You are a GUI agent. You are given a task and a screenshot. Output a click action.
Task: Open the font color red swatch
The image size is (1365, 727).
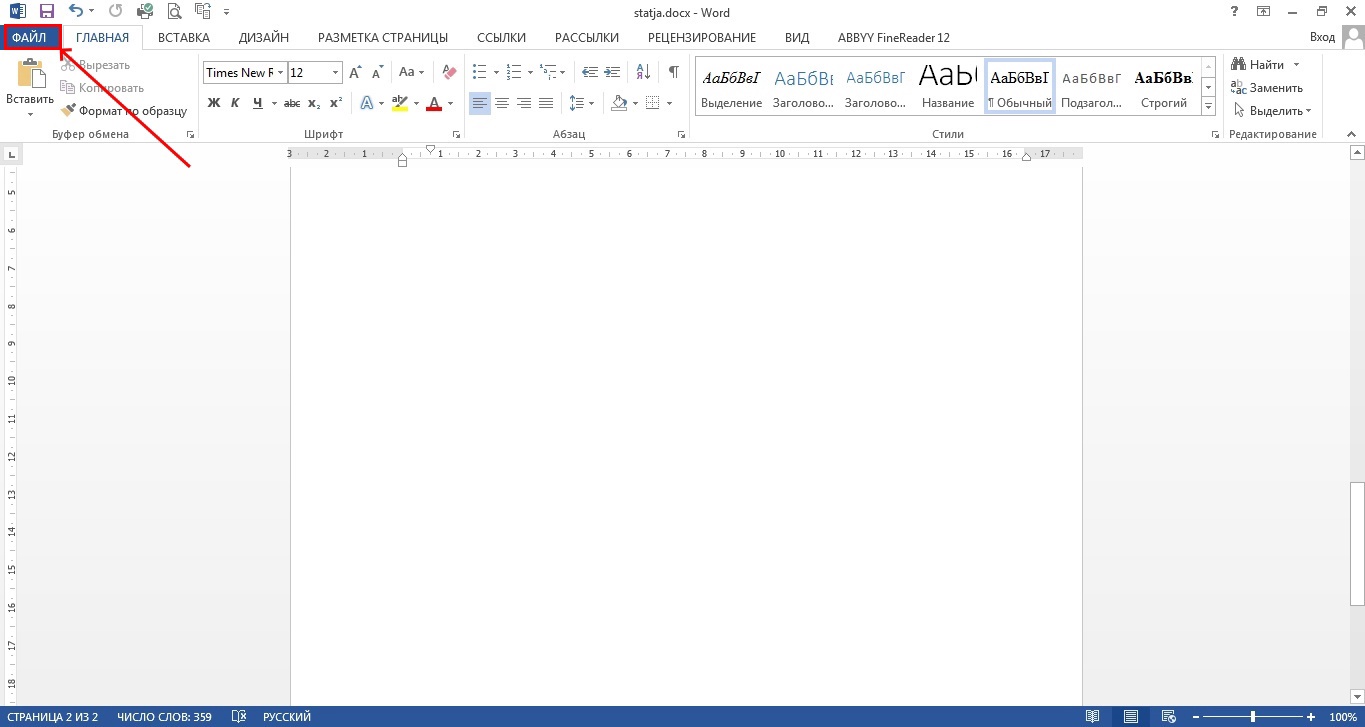pos(434,103)
